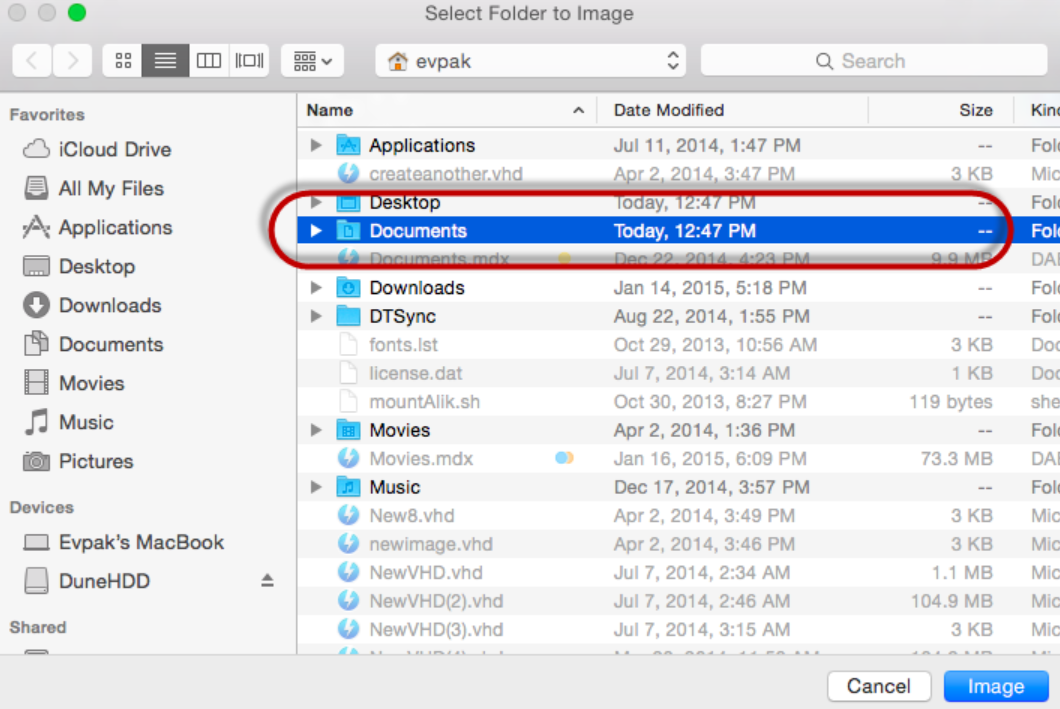Sort by Date Modified column header
The height and width of the screenshot is (709, 1060).
669,110
